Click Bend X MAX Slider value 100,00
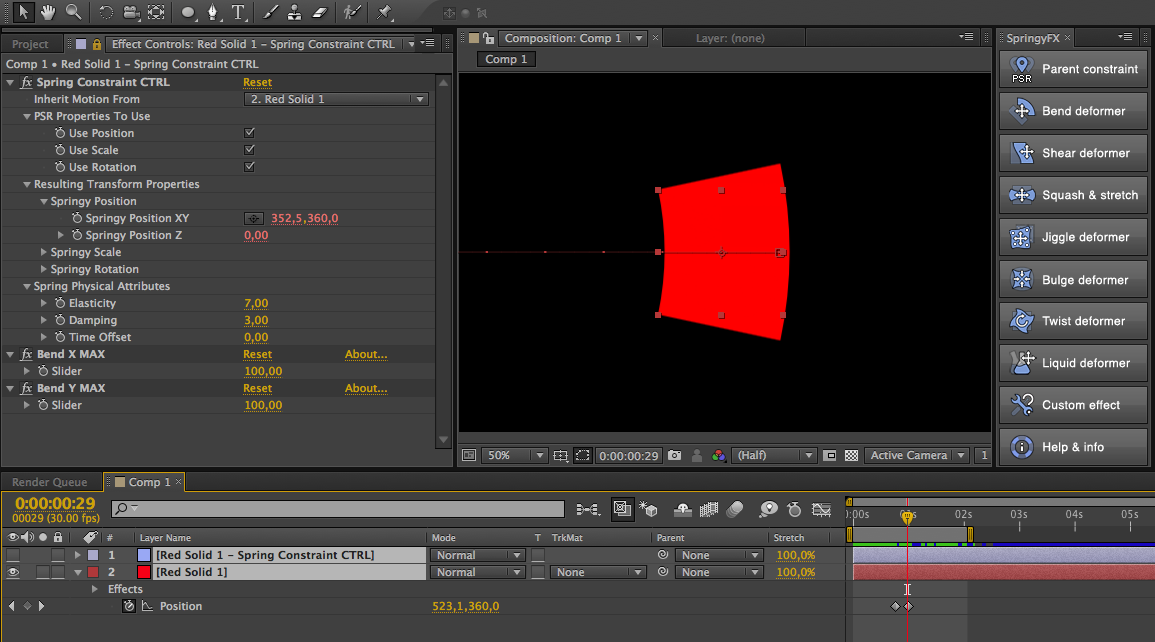1155x642 pixels. 263,371
